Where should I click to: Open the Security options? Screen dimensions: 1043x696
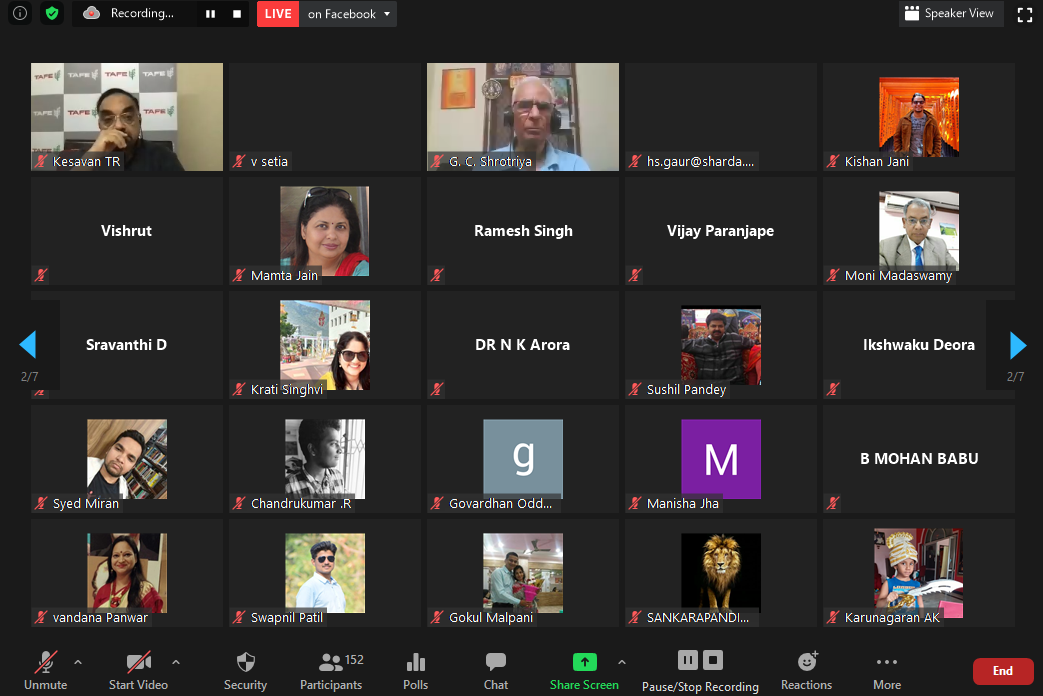[245, 671]
